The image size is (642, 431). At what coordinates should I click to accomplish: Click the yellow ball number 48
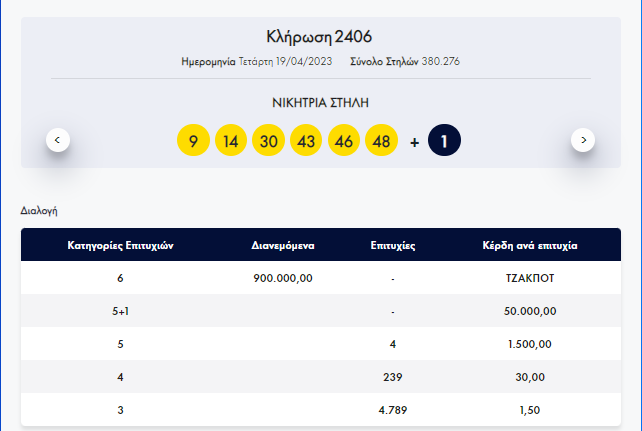[382, 141]
